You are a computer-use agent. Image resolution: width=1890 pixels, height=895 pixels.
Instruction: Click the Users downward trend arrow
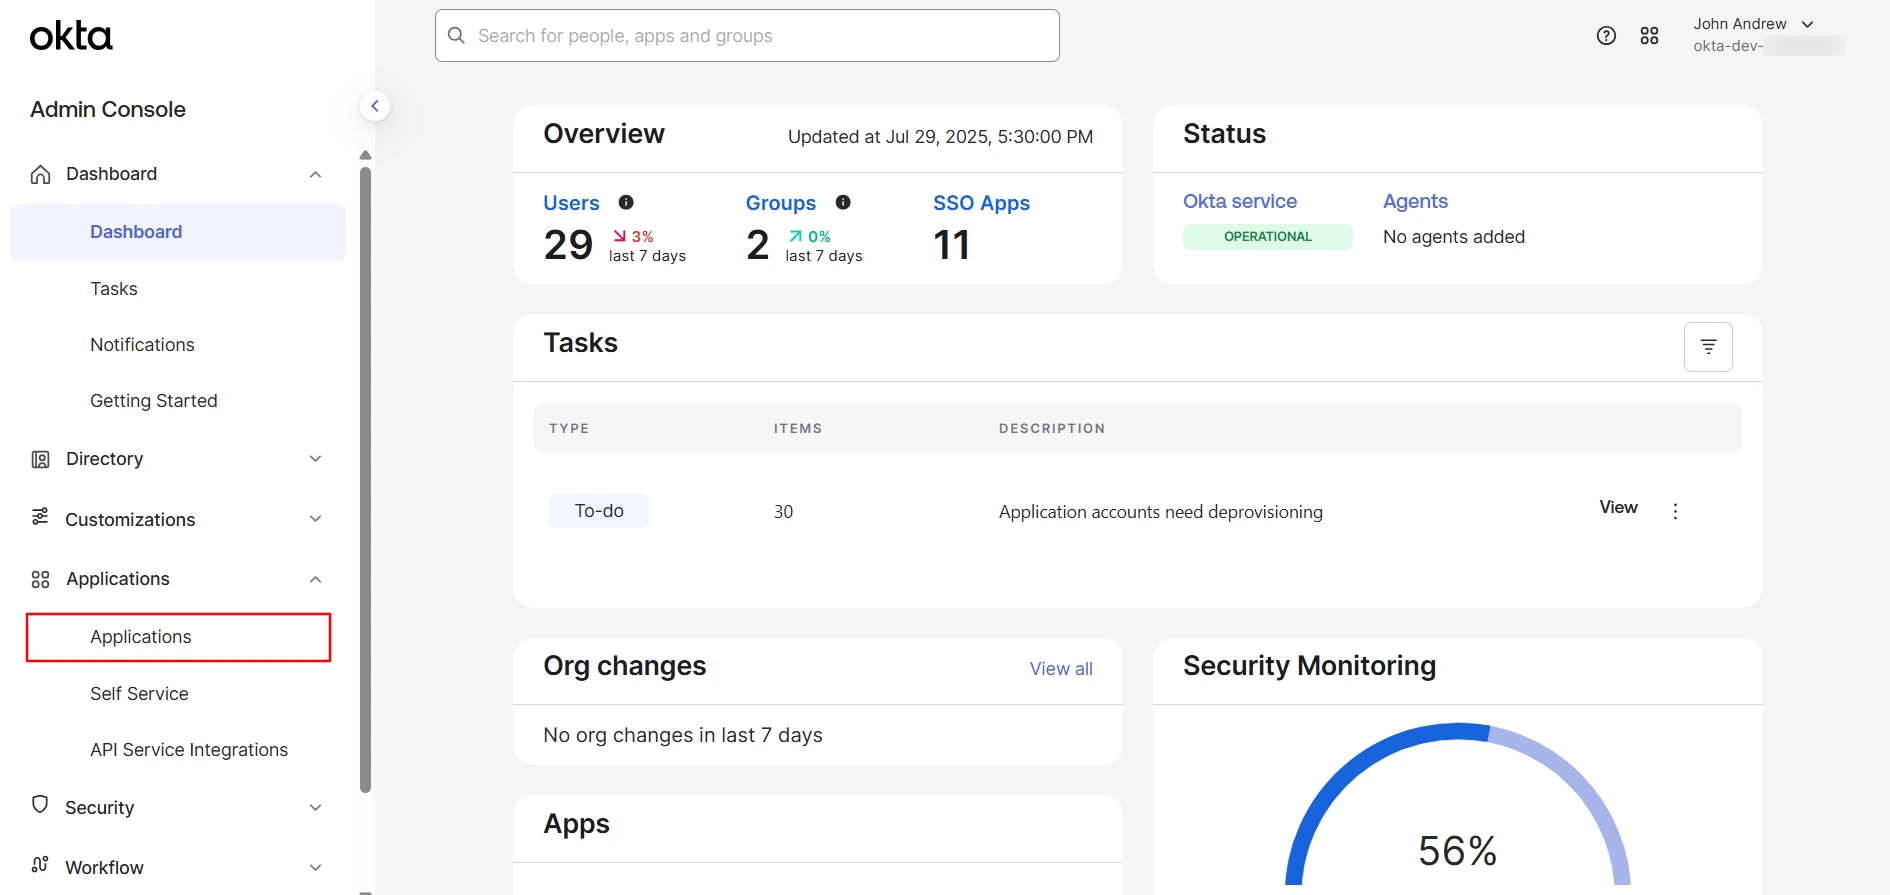[620, 236]
